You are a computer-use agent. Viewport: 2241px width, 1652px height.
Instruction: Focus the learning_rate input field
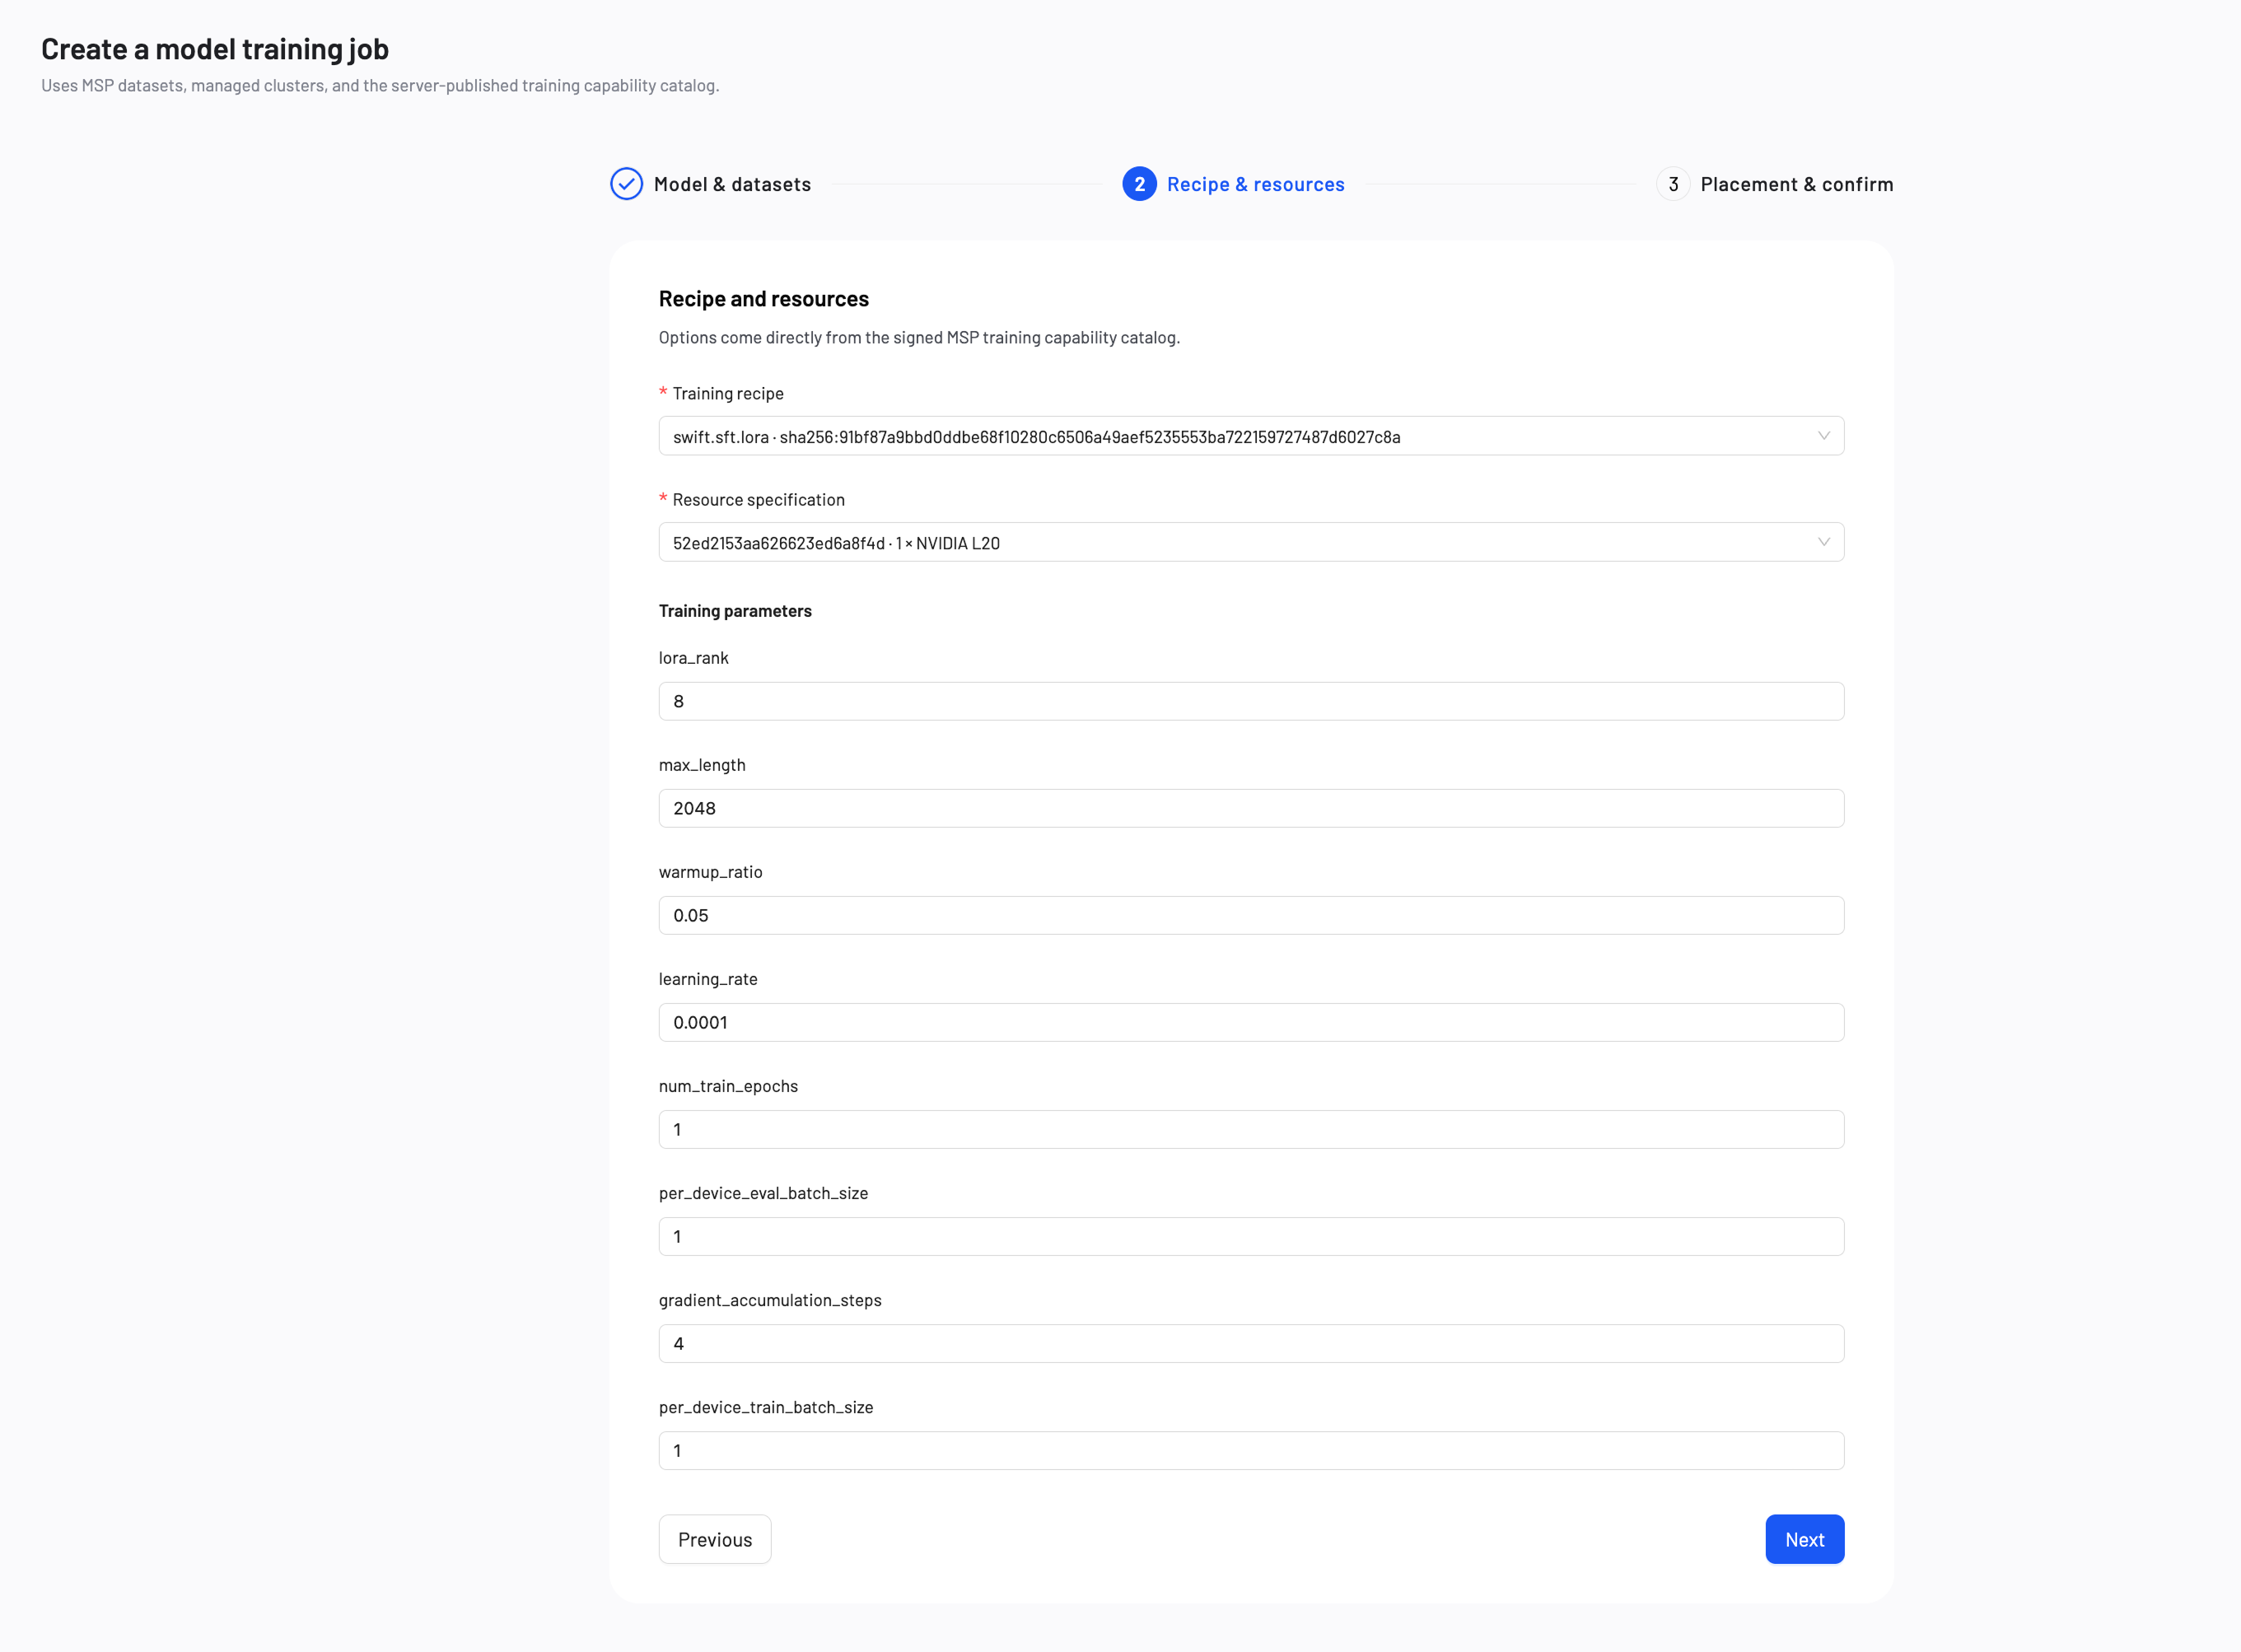point(1251,1022)
